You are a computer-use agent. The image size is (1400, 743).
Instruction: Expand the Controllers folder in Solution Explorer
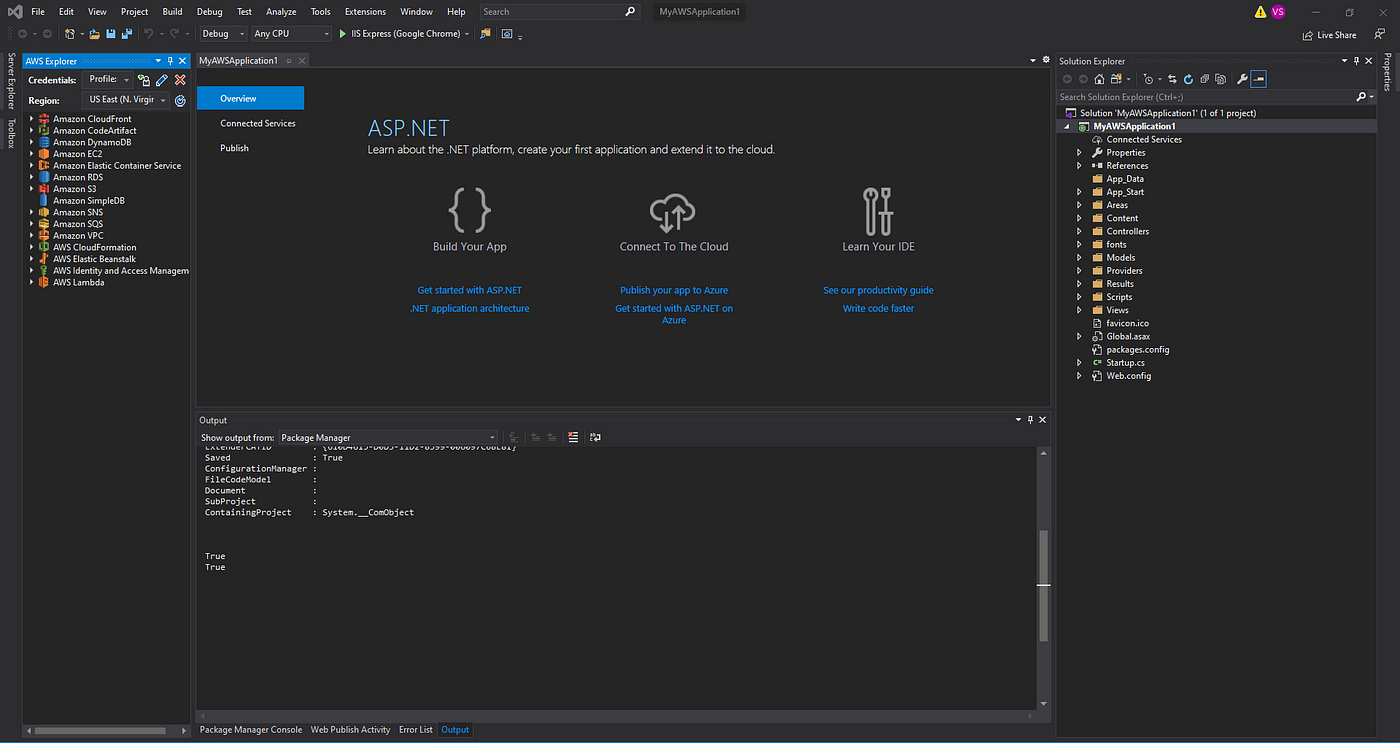click(1079, 231)
